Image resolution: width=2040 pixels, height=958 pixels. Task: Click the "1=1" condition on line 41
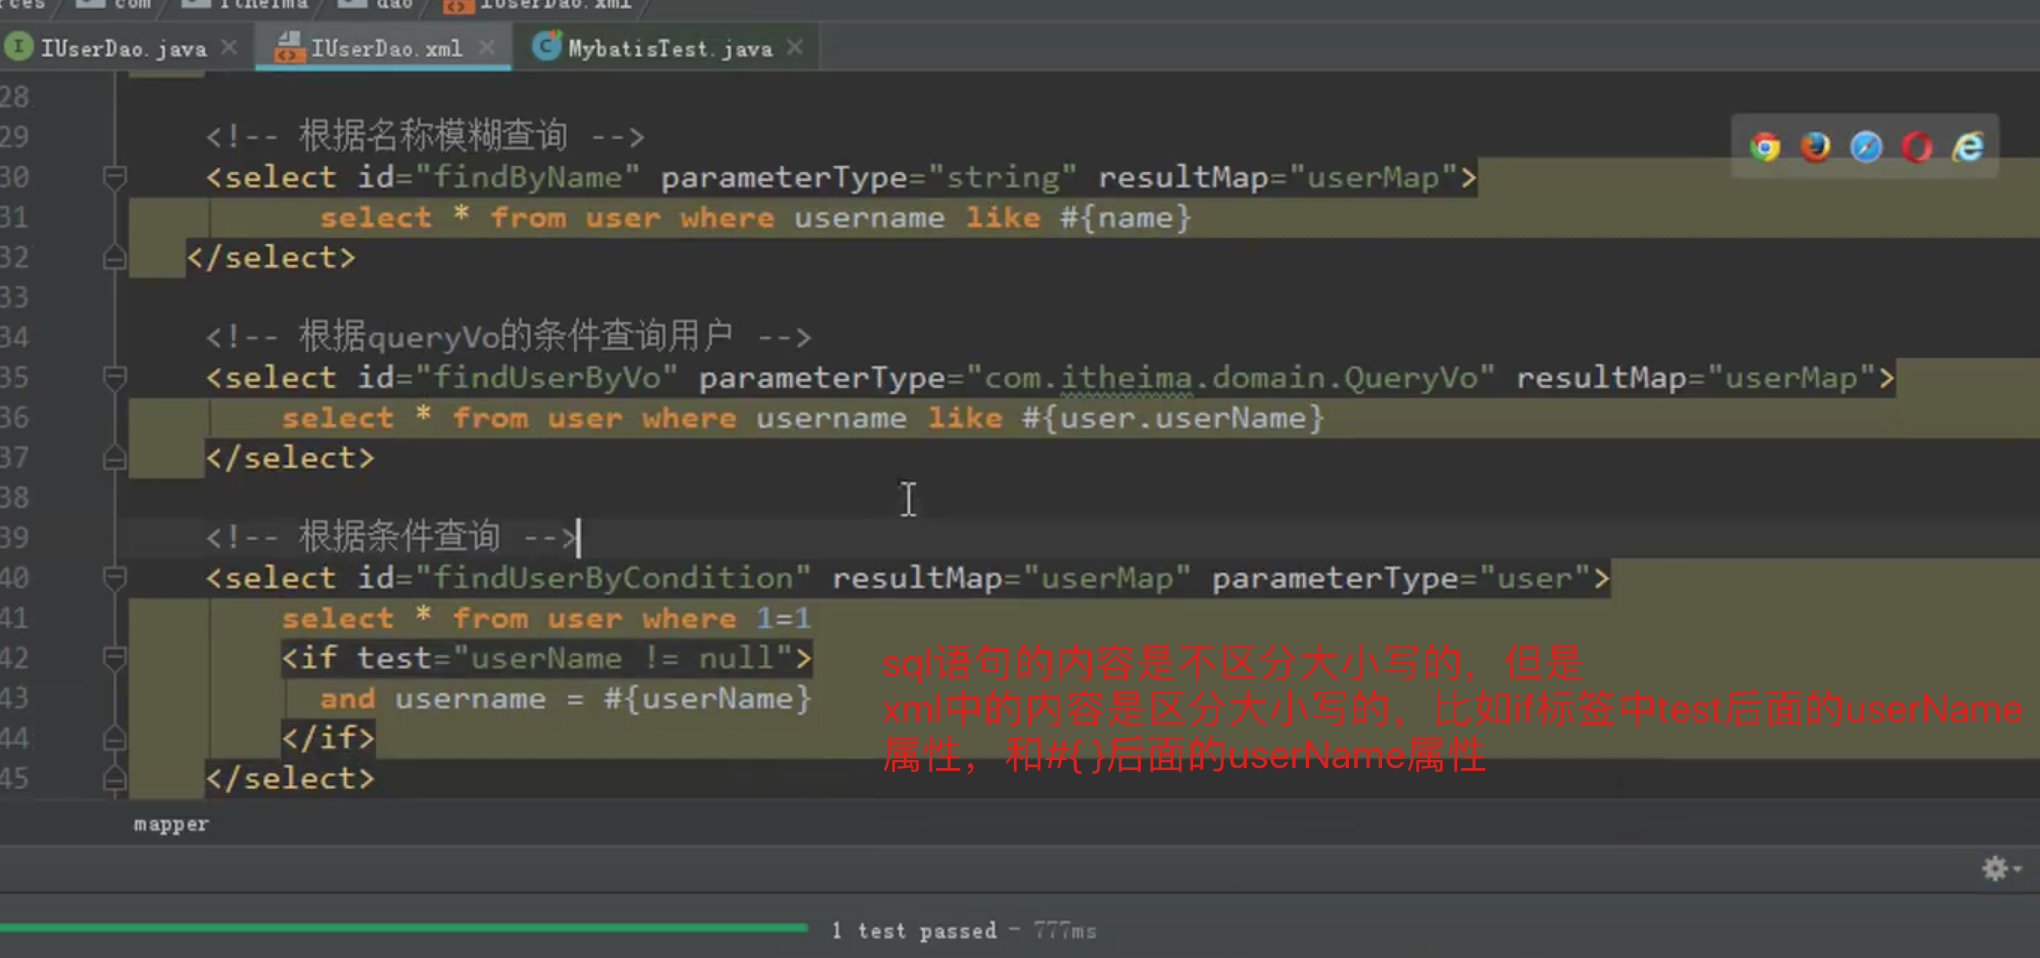(783, 618)
